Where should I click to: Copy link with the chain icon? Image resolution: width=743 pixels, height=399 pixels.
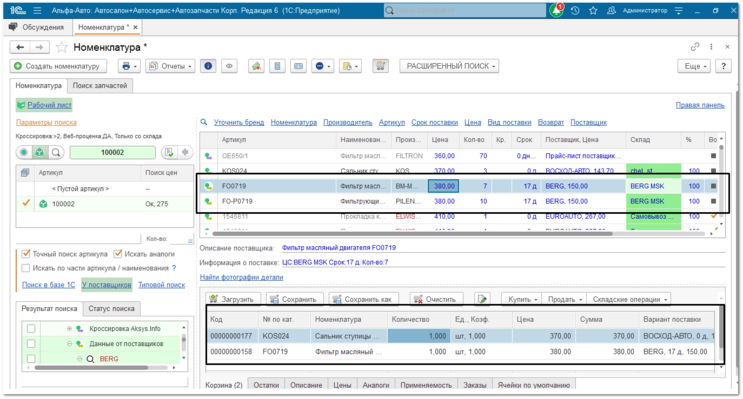[695, 46]
